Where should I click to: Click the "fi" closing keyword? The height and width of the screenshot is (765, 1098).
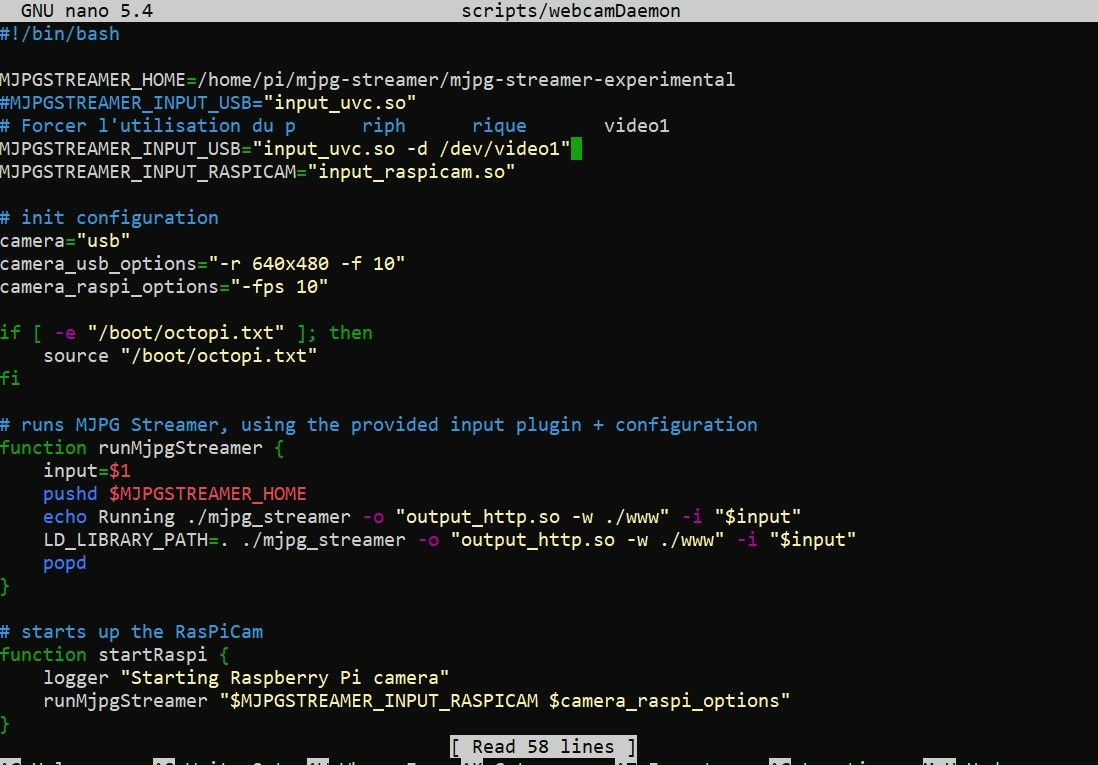[x=11, y=379]
